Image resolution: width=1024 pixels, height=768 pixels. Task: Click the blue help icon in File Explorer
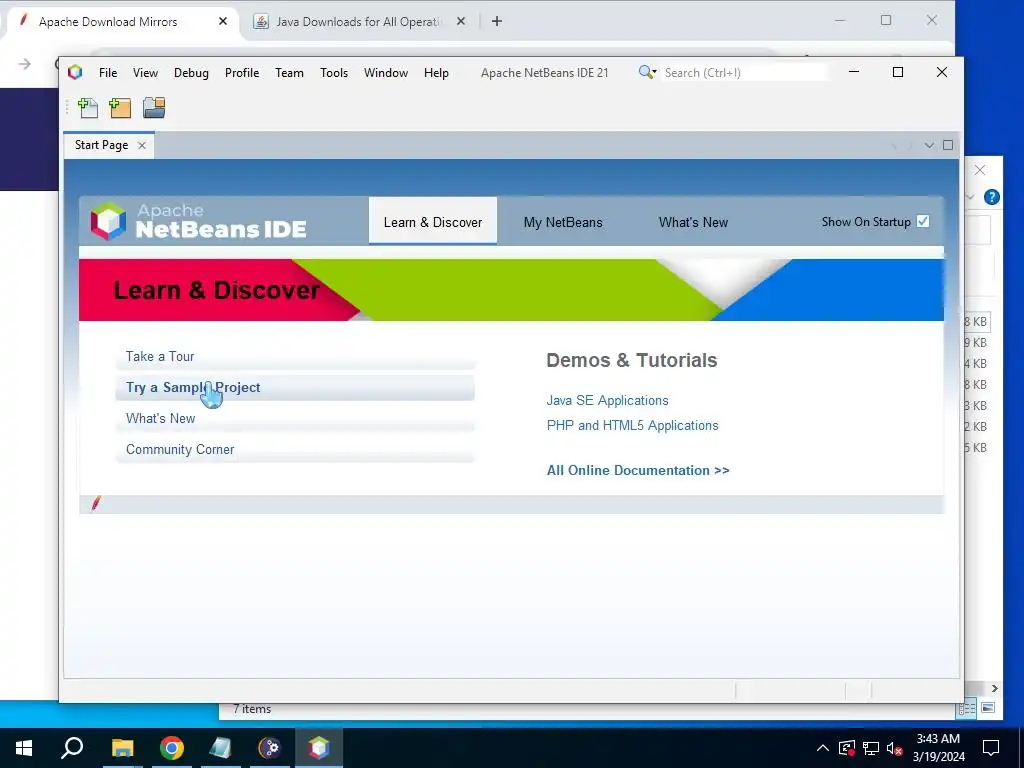click(x=991, y=197)
